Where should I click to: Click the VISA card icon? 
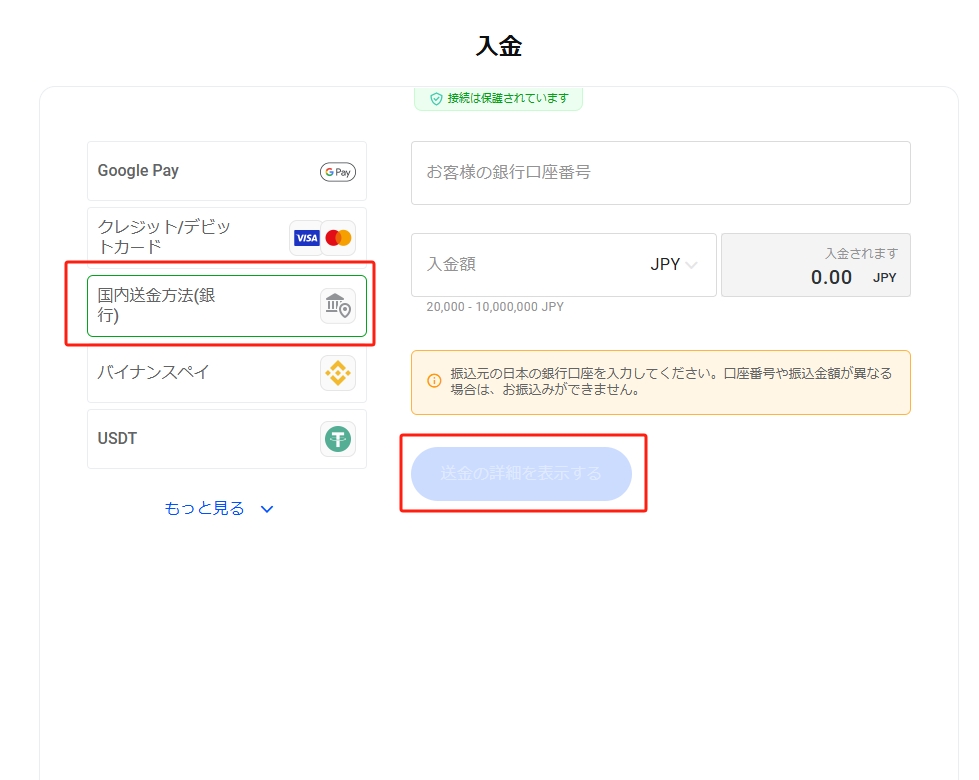(x=306, y=238)
